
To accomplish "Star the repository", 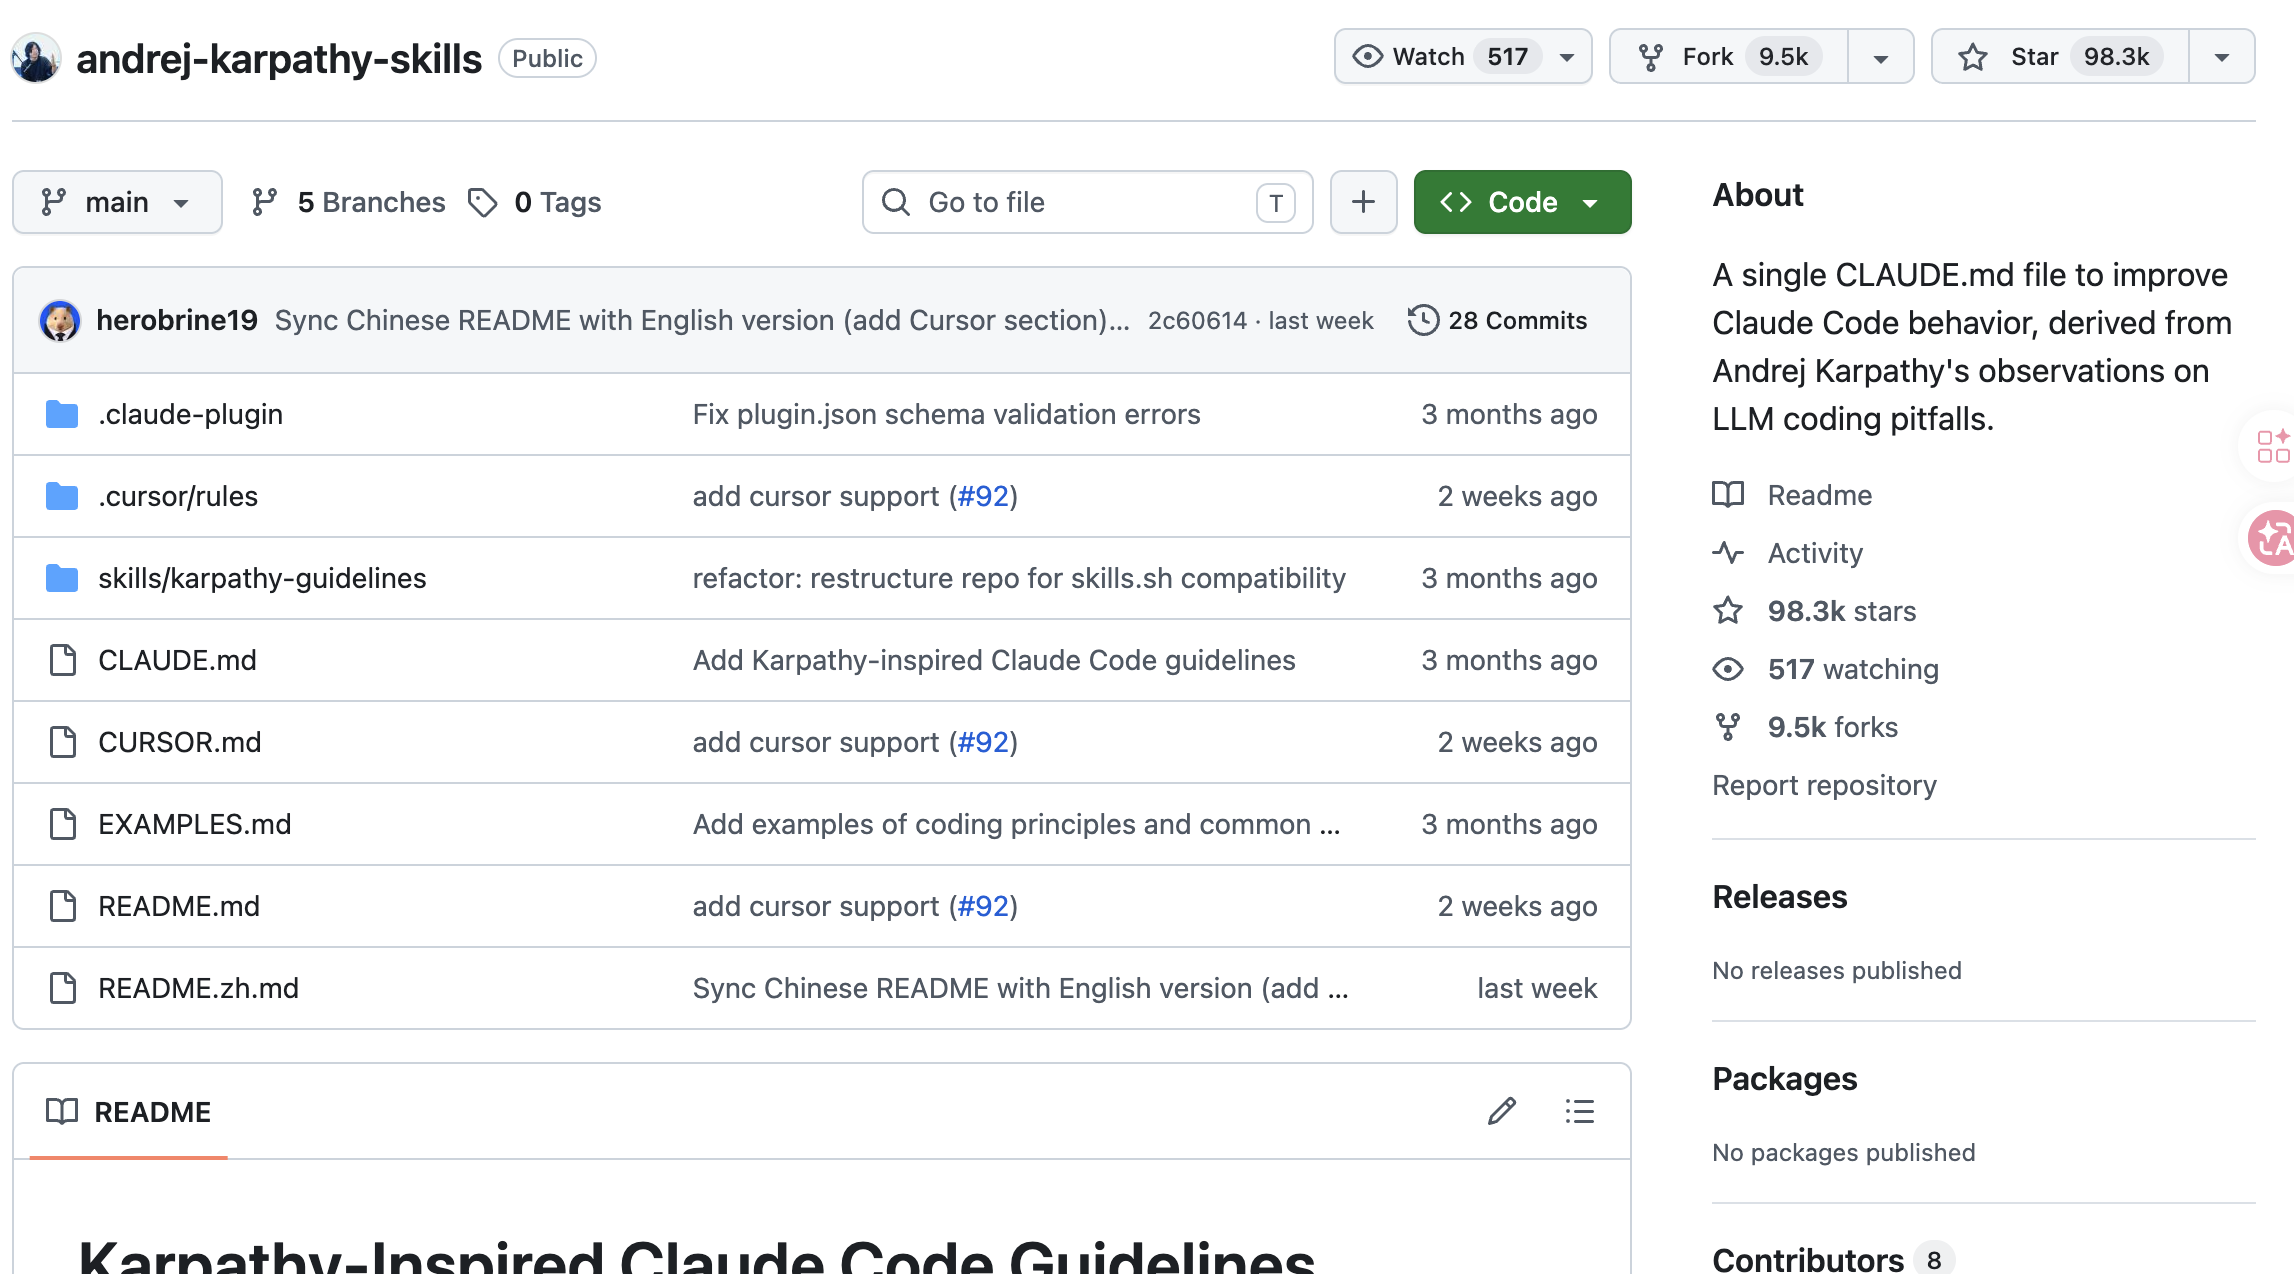I will (2060, 57).
